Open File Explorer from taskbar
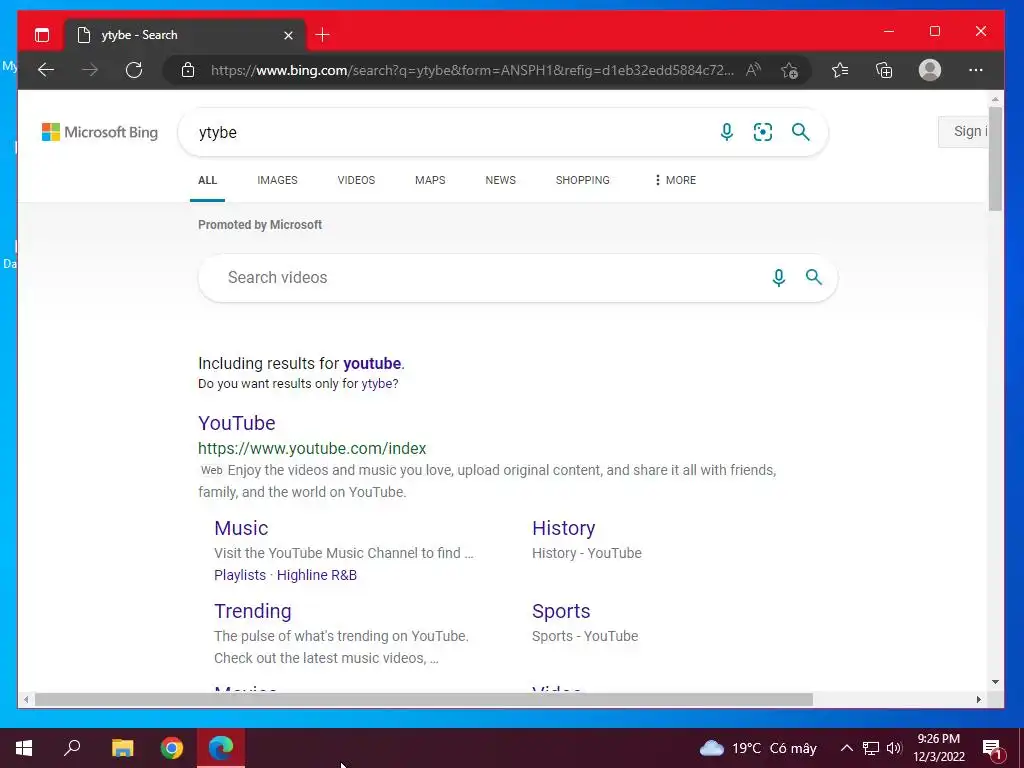The width and height of the screenshot is (1024, 768). pyautogui.click(x=122, y=748)
